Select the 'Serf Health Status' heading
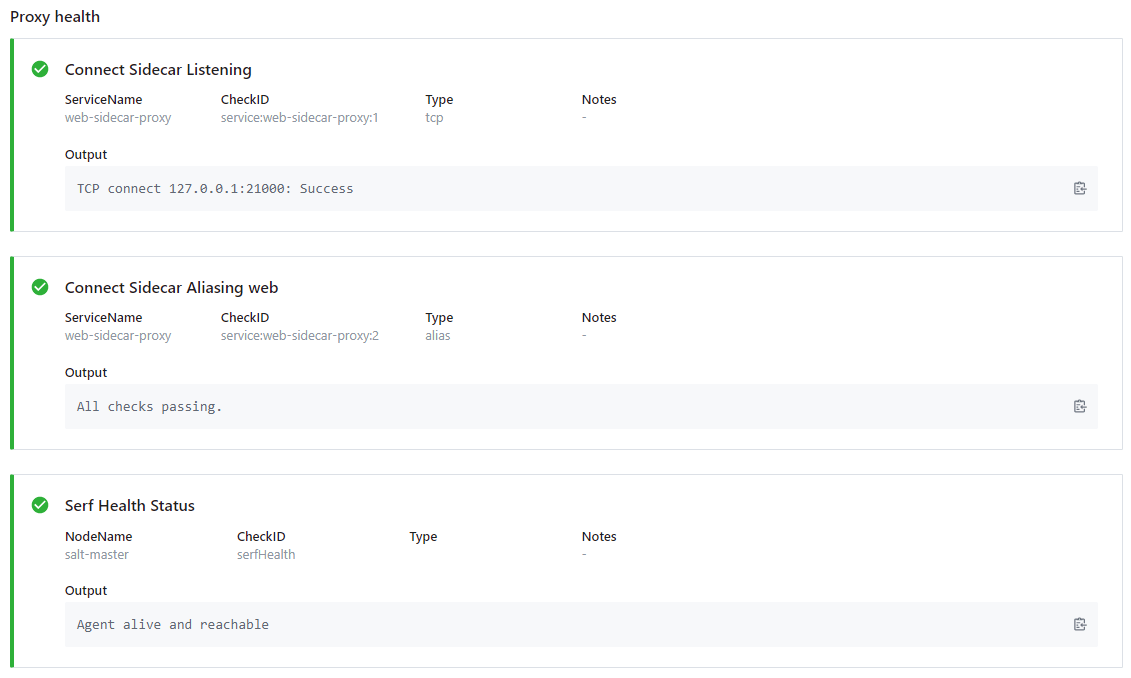The height and width of the screenshot is (678, 1131). pyautogui.click(x=130, y=505)
